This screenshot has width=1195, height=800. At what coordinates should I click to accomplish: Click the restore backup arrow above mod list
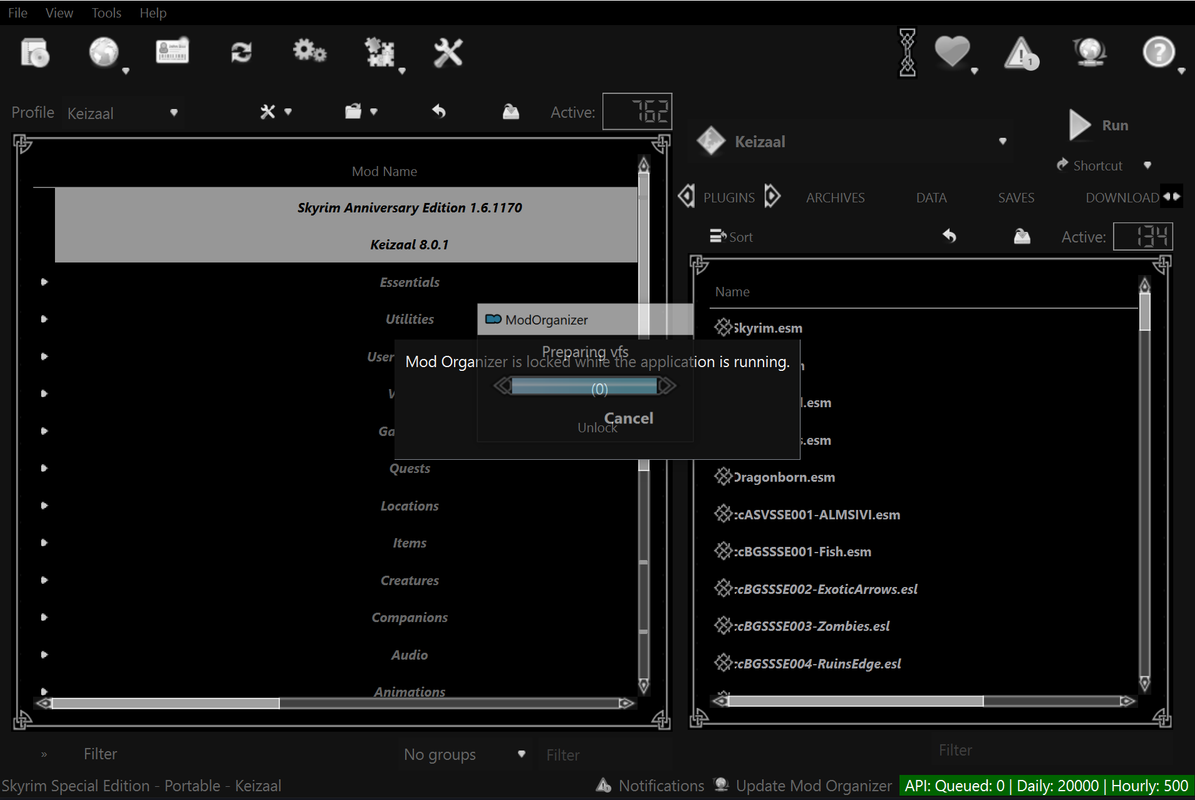[x=439, y=112]
